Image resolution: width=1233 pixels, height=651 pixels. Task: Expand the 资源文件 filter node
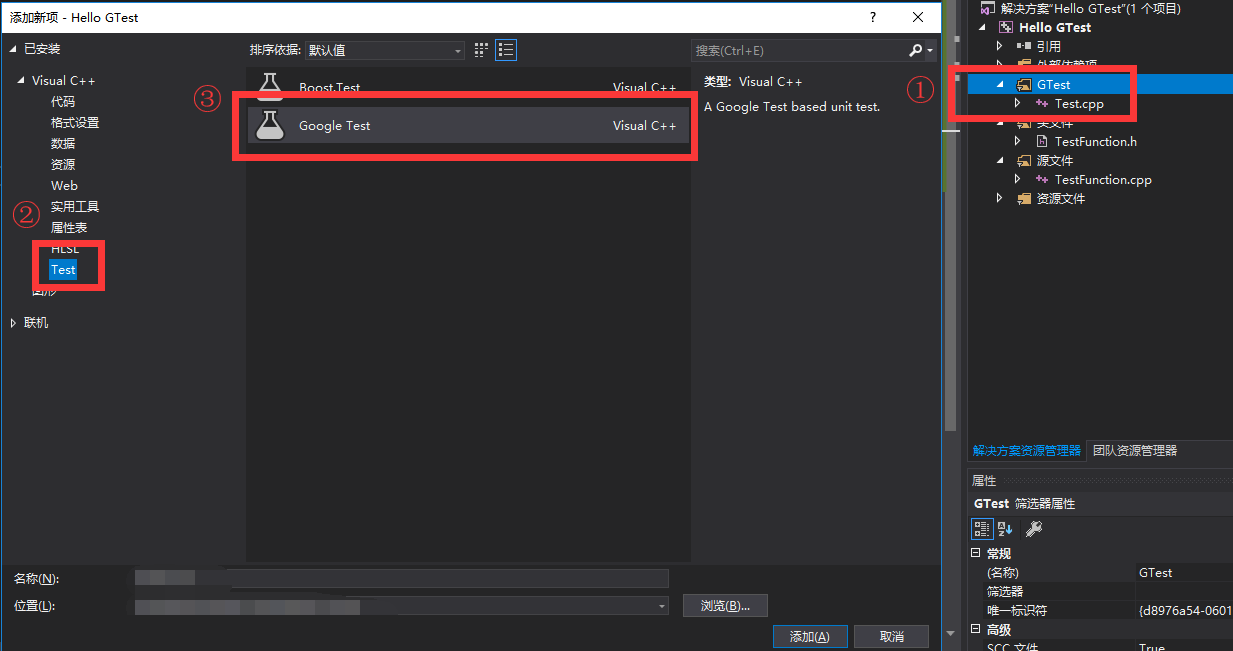click(x=999, y=198)
